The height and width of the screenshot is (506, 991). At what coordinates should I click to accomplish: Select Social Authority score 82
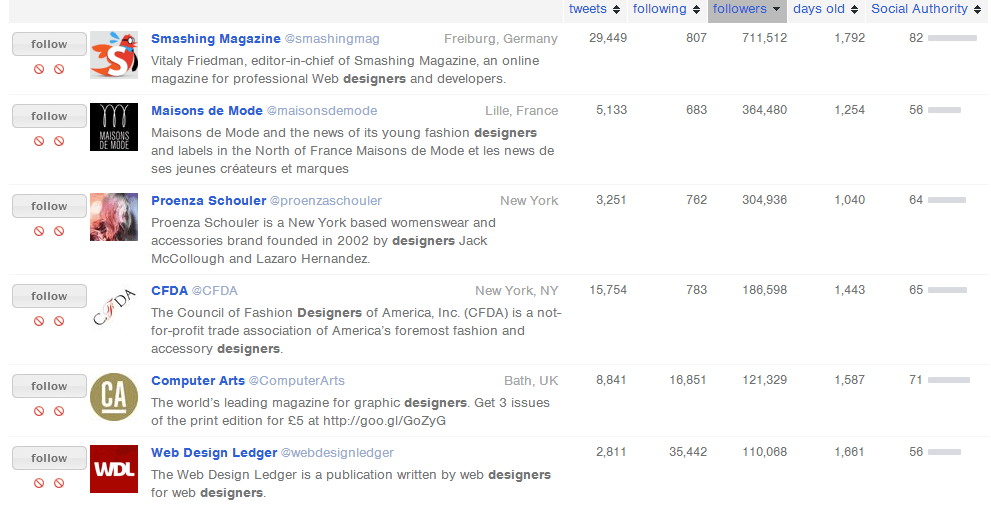click(916, 38)
